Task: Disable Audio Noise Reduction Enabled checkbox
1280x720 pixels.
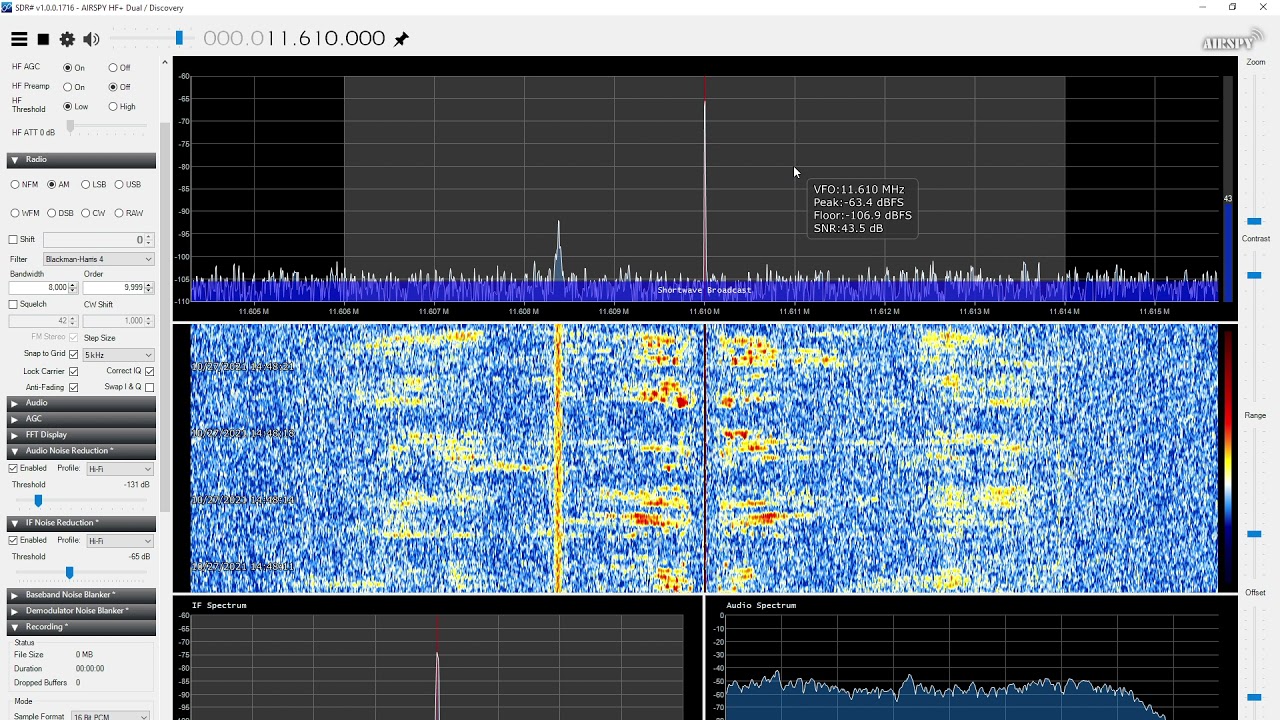Action: (x=13, y=468)
